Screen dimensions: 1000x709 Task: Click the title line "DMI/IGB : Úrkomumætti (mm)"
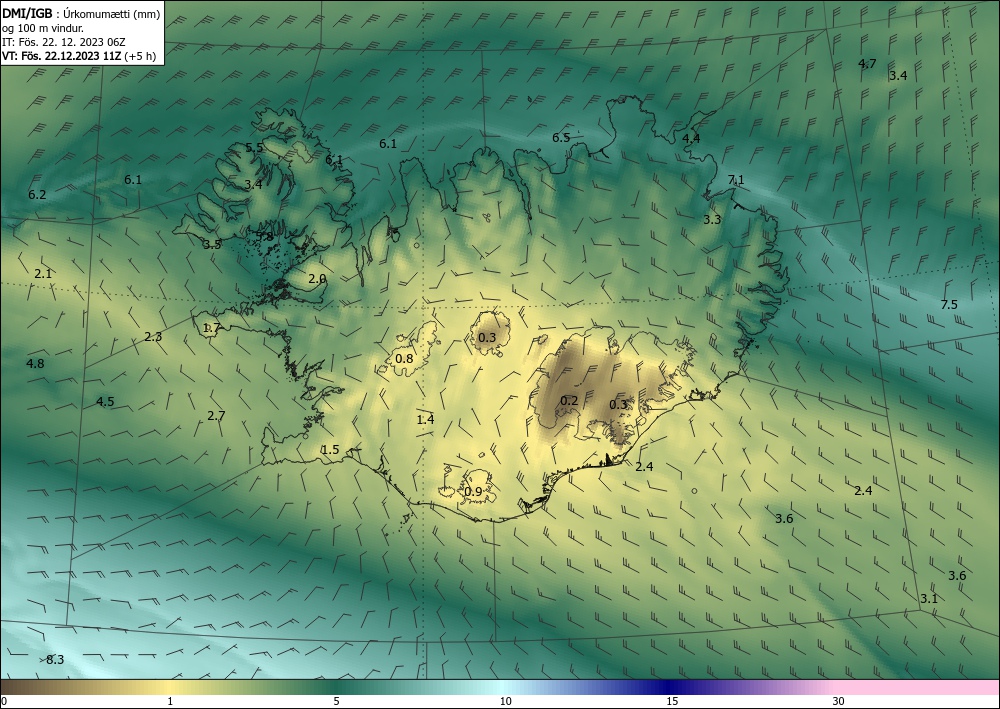(x=81, y=14)
